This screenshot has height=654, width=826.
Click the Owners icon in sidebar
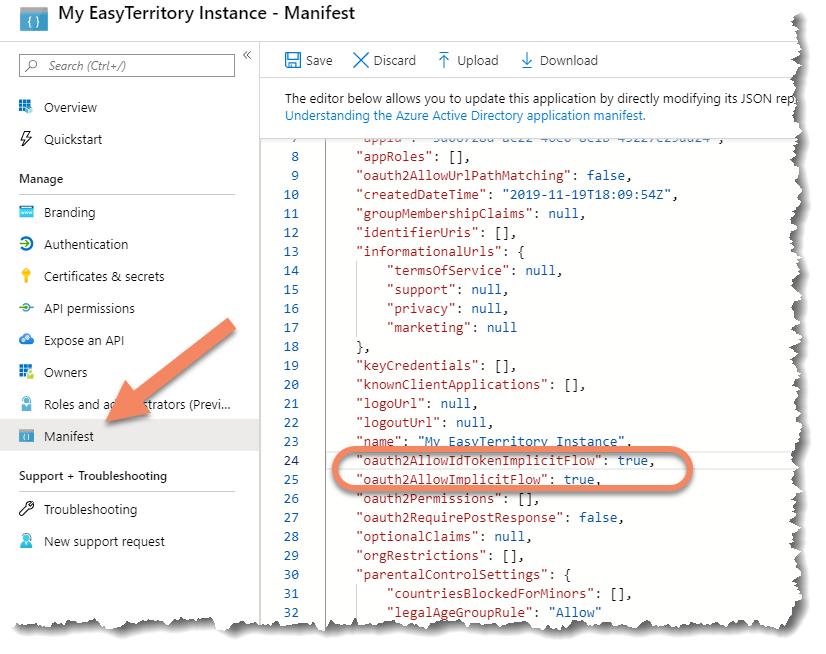click(26, 372)
